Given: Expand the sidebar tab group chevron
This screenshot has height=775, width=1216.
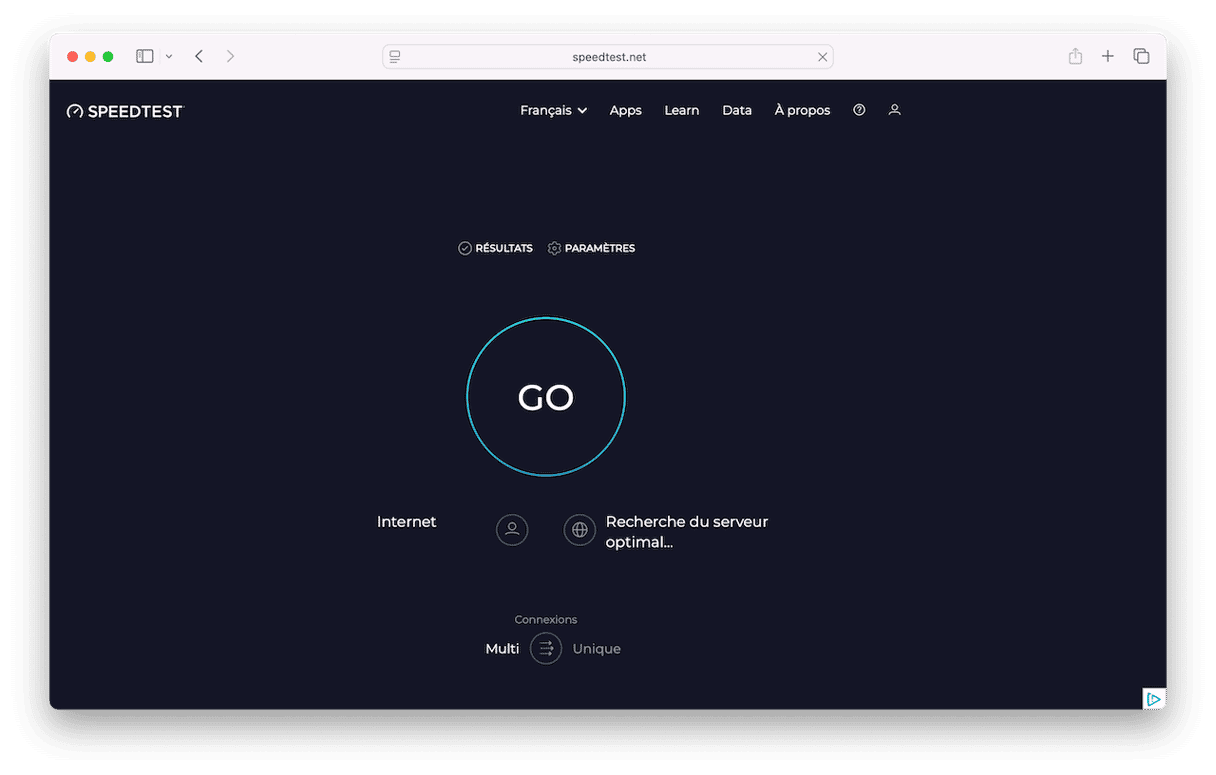Looking at the screenshot, I should 169,57.
